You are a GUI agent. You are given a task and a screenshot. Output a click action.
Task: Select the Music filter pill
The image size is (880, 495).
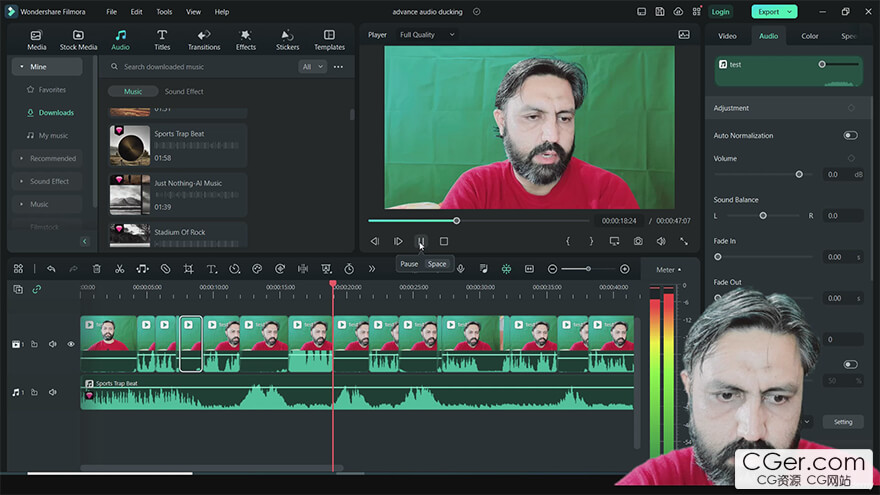point(133,91)
